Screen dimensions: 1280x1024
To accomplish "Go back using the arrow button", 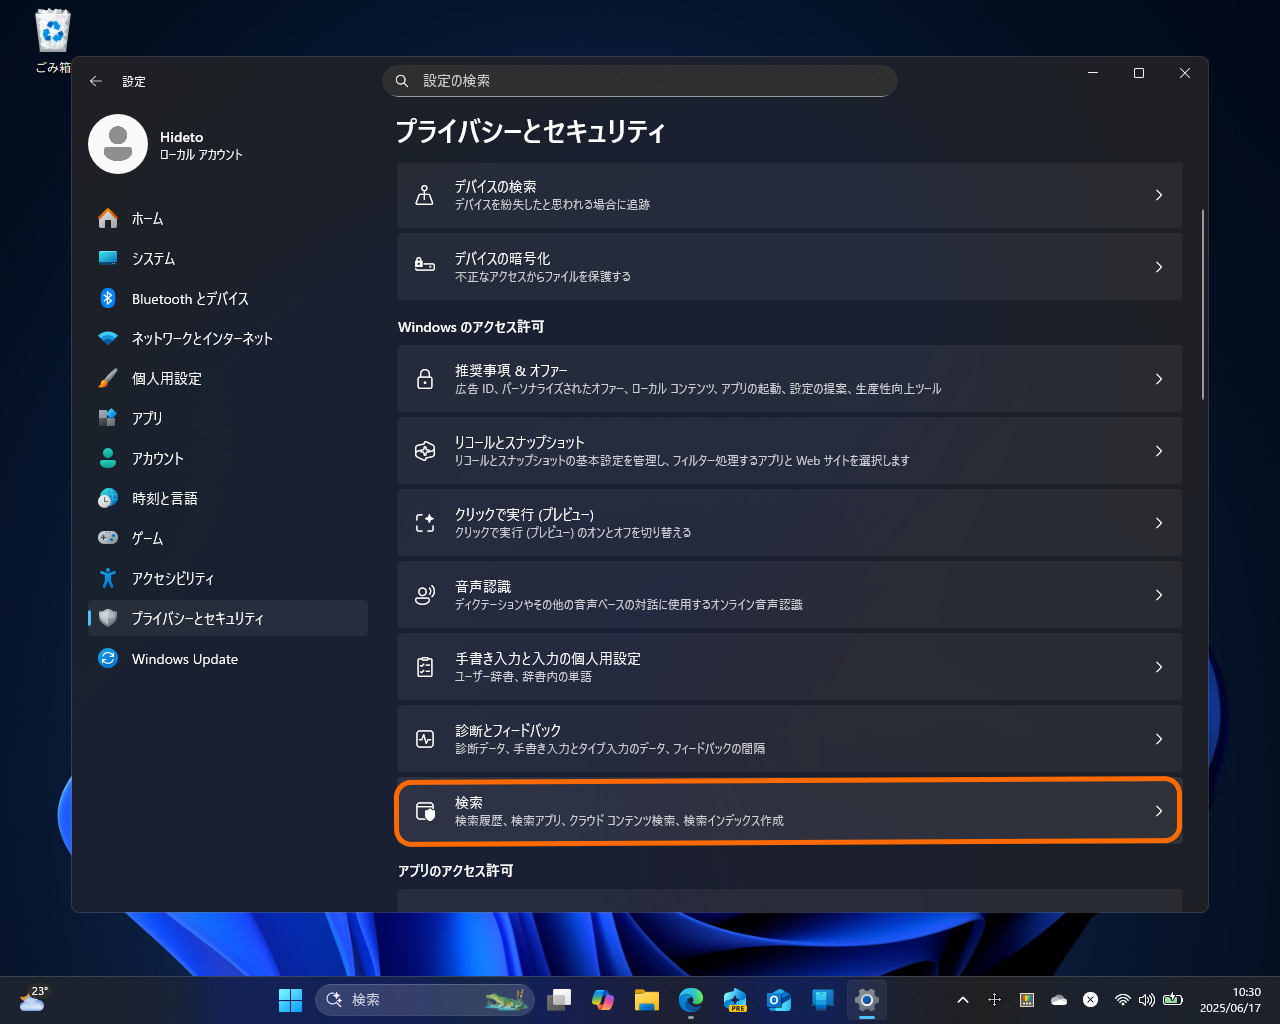I will (96, 81).
